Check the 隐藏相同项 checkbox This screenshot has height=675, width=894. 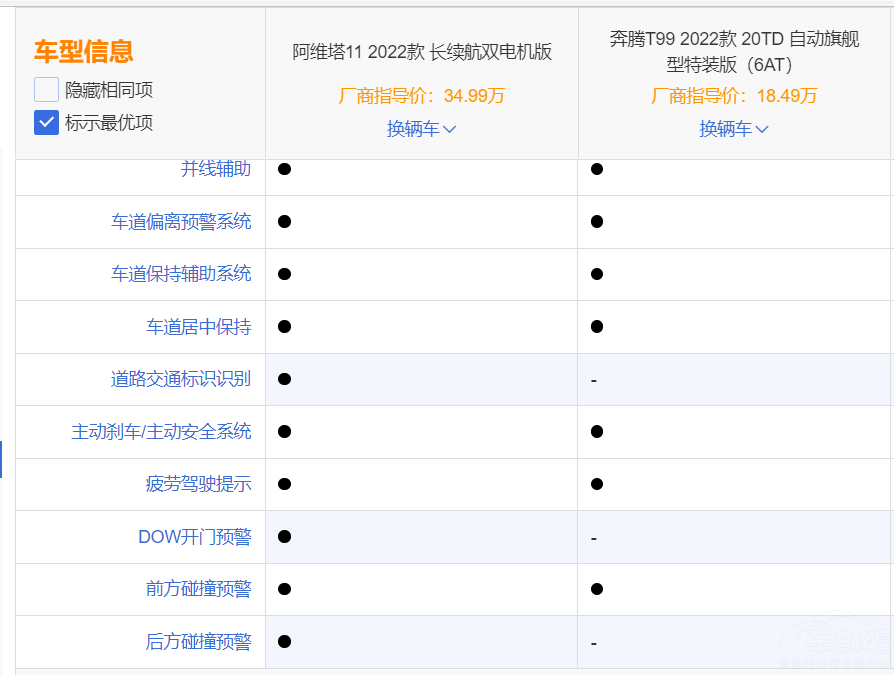click(47, 90)
